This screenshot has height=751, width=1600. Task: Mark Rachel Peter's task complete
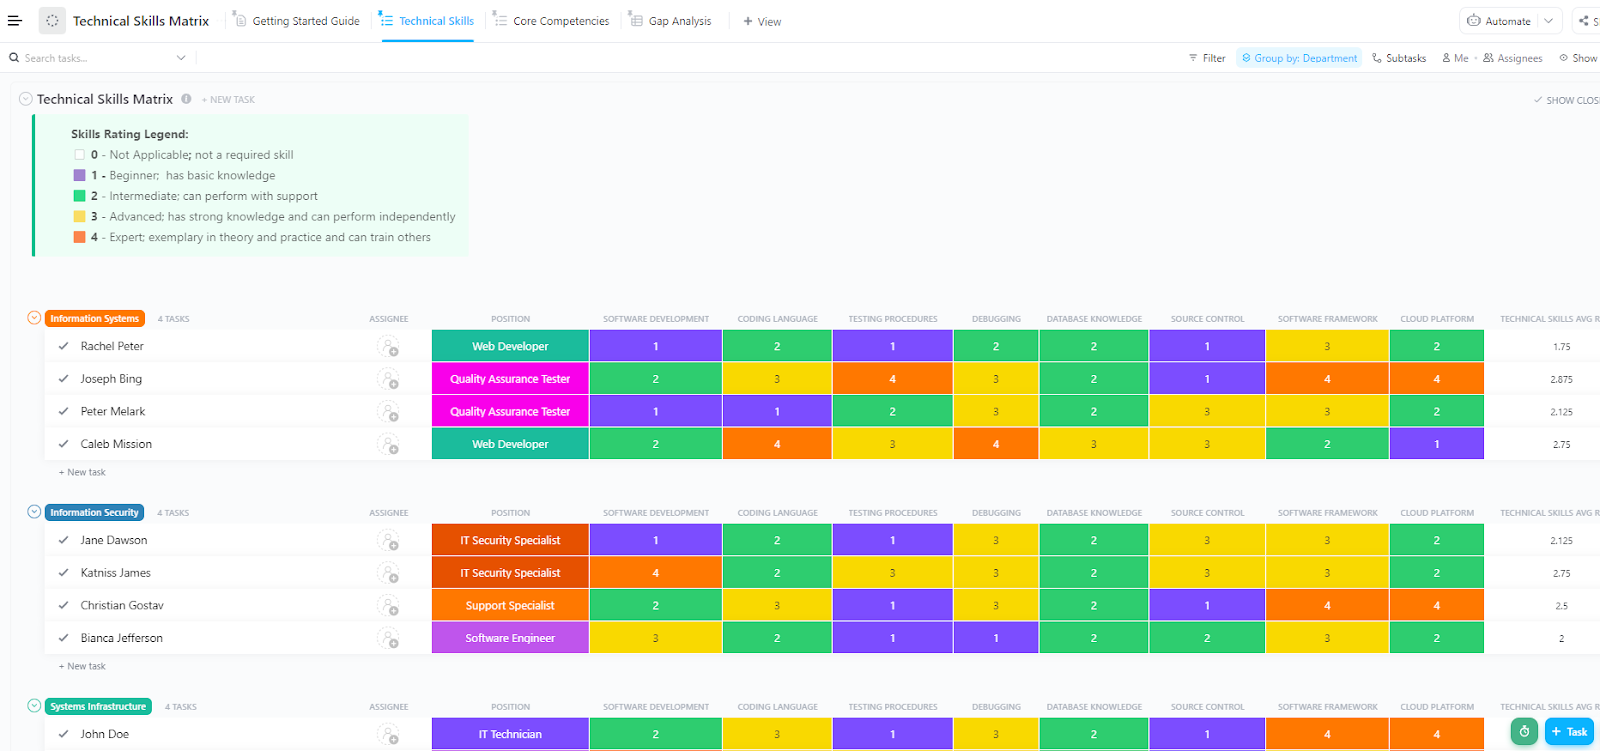pos(63,346)
